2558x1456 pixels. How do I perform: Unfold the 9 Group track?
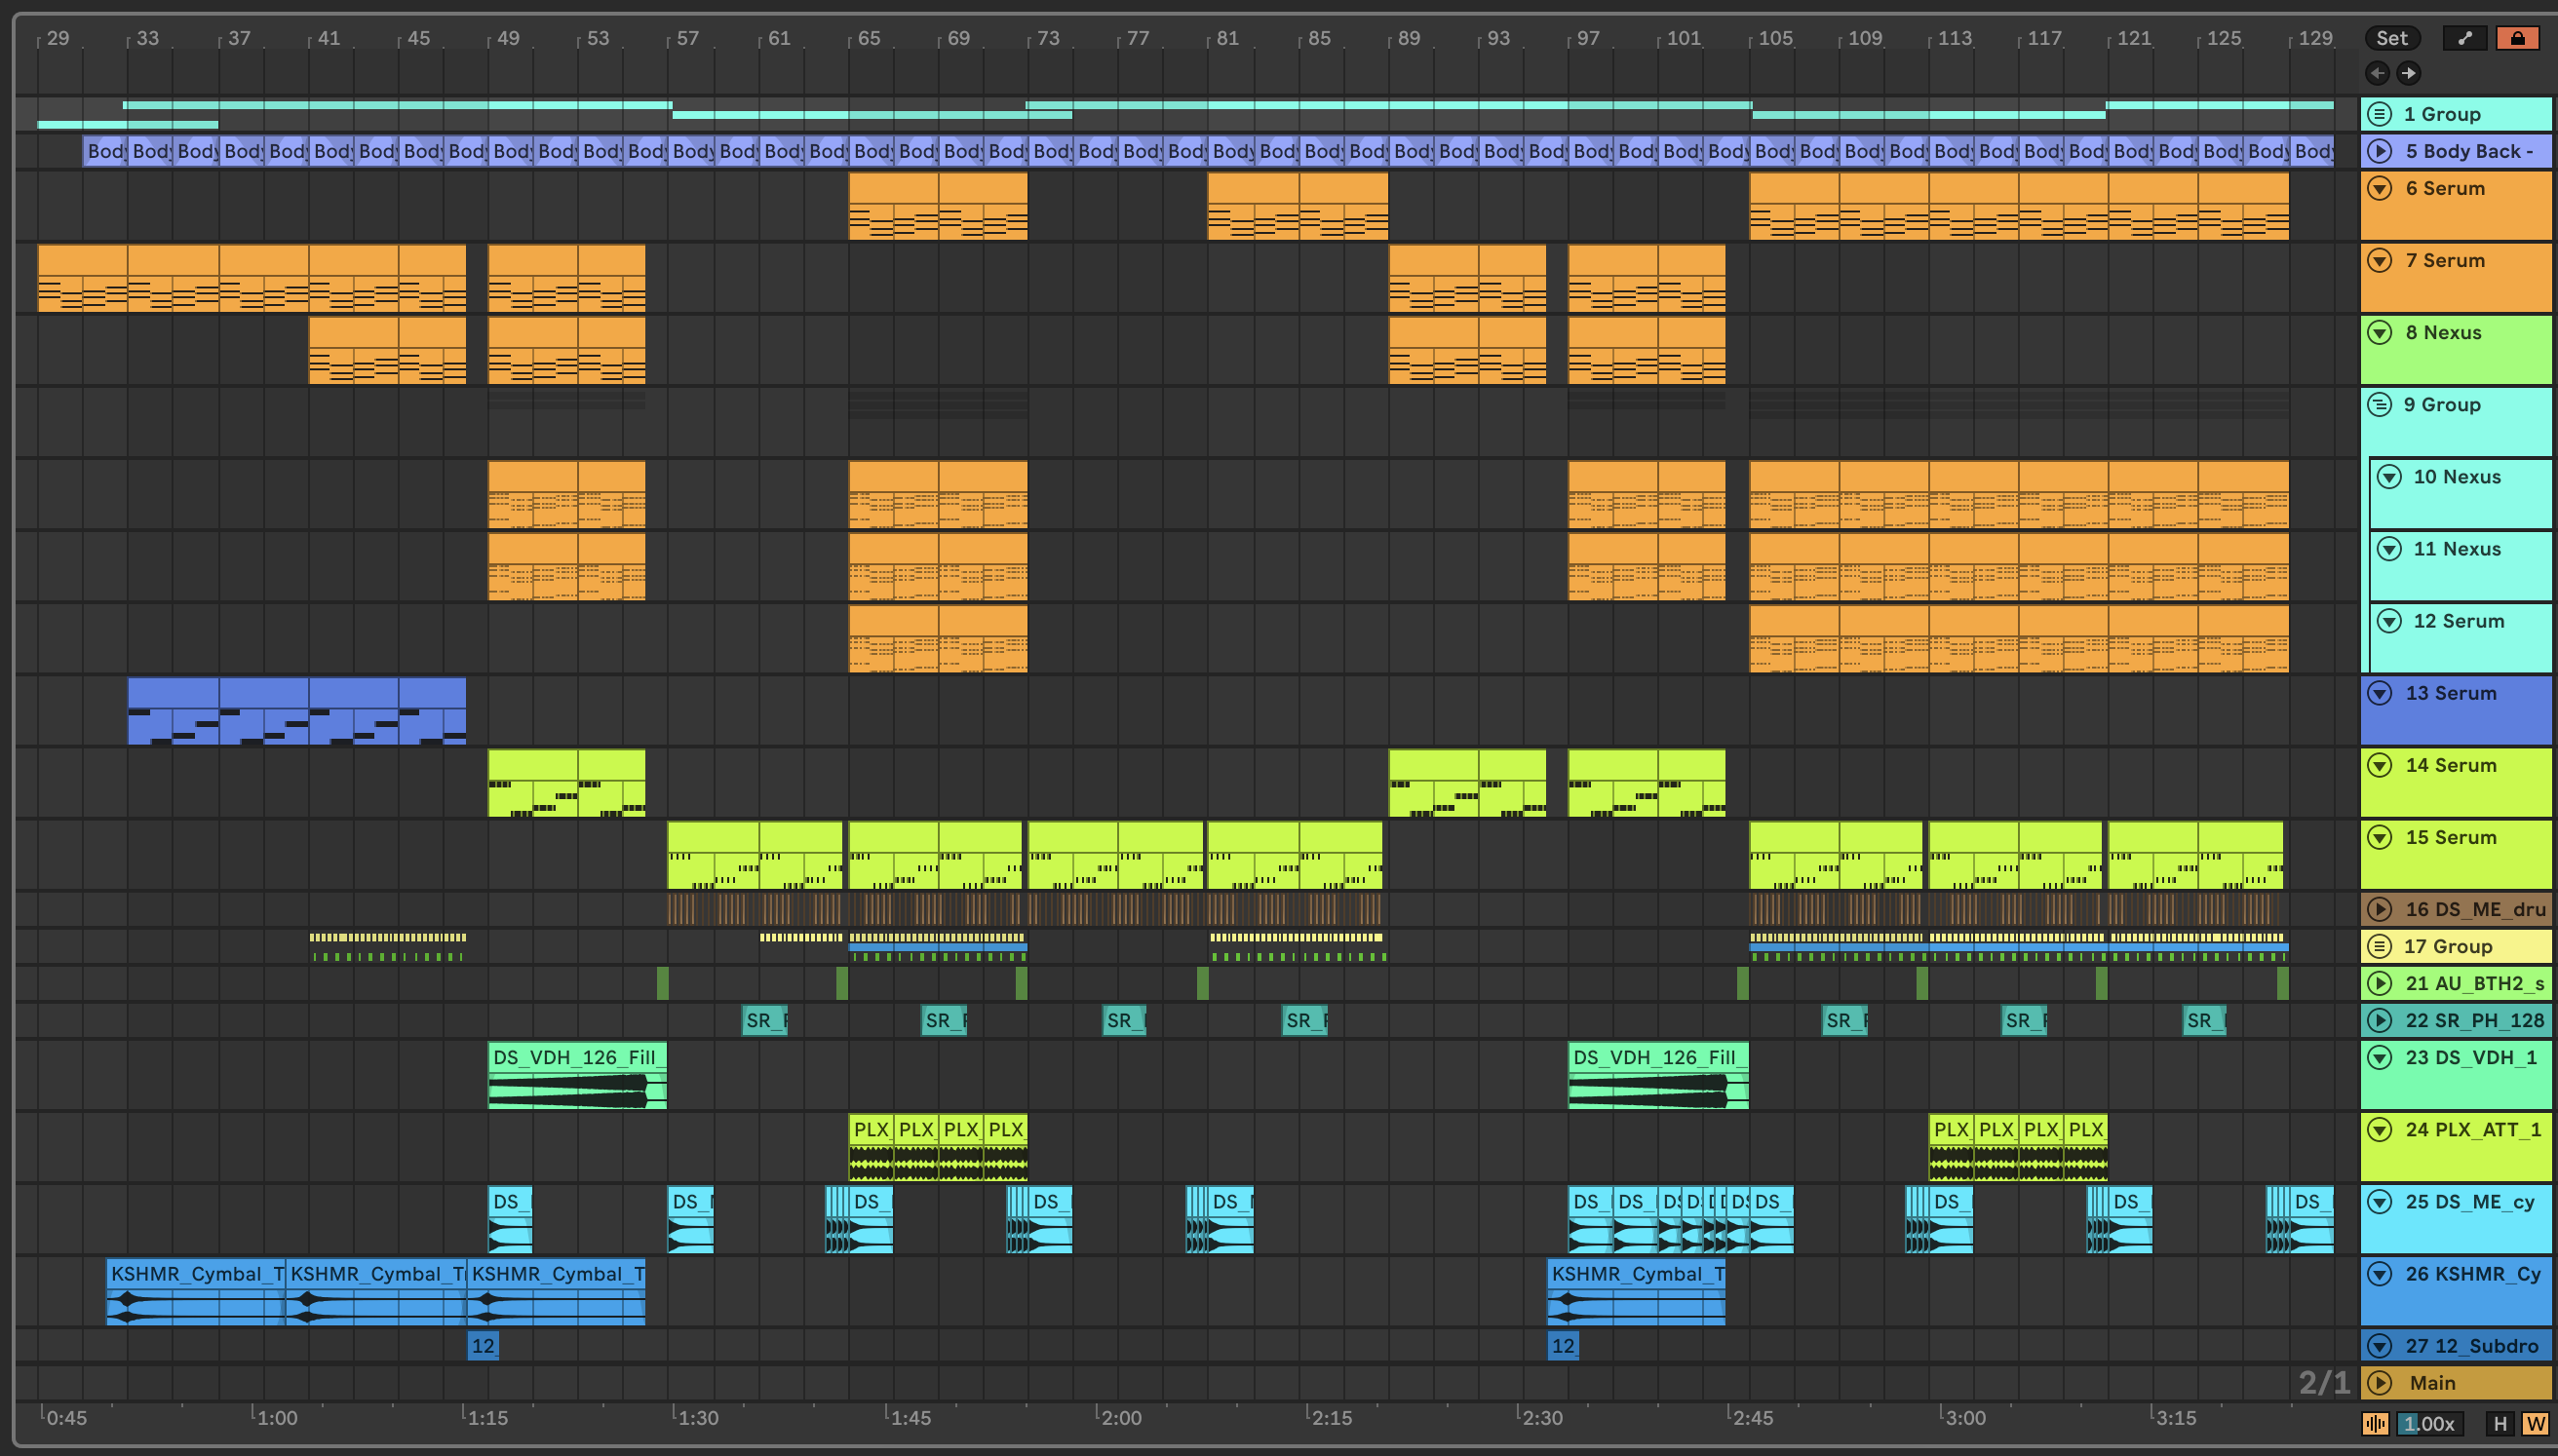click(2380, 405)
